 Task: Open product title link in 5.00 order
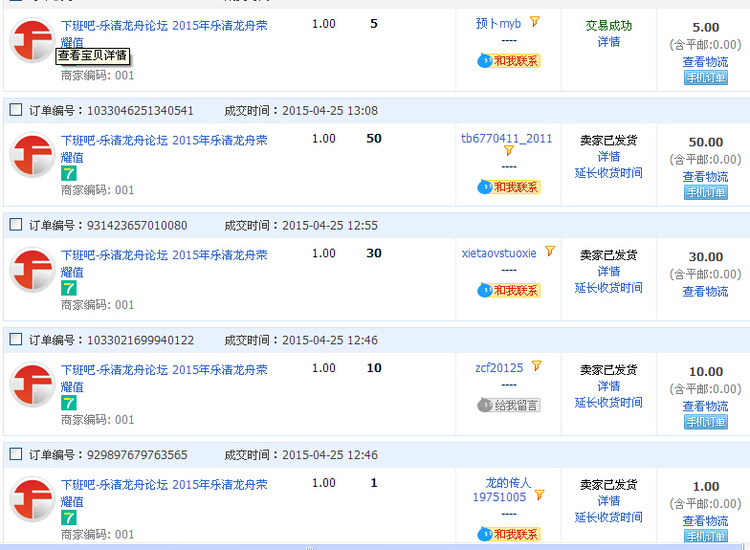pyautogui.click(x=164, y=33)
